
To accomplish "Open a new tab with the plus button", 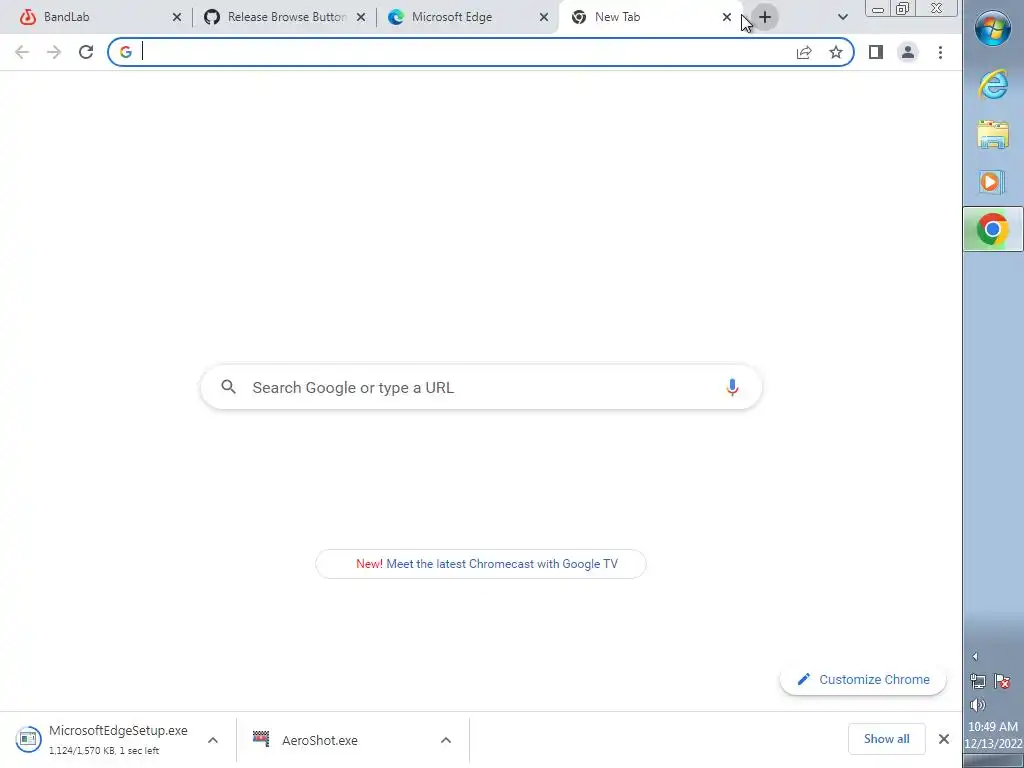I will (765, 17).
